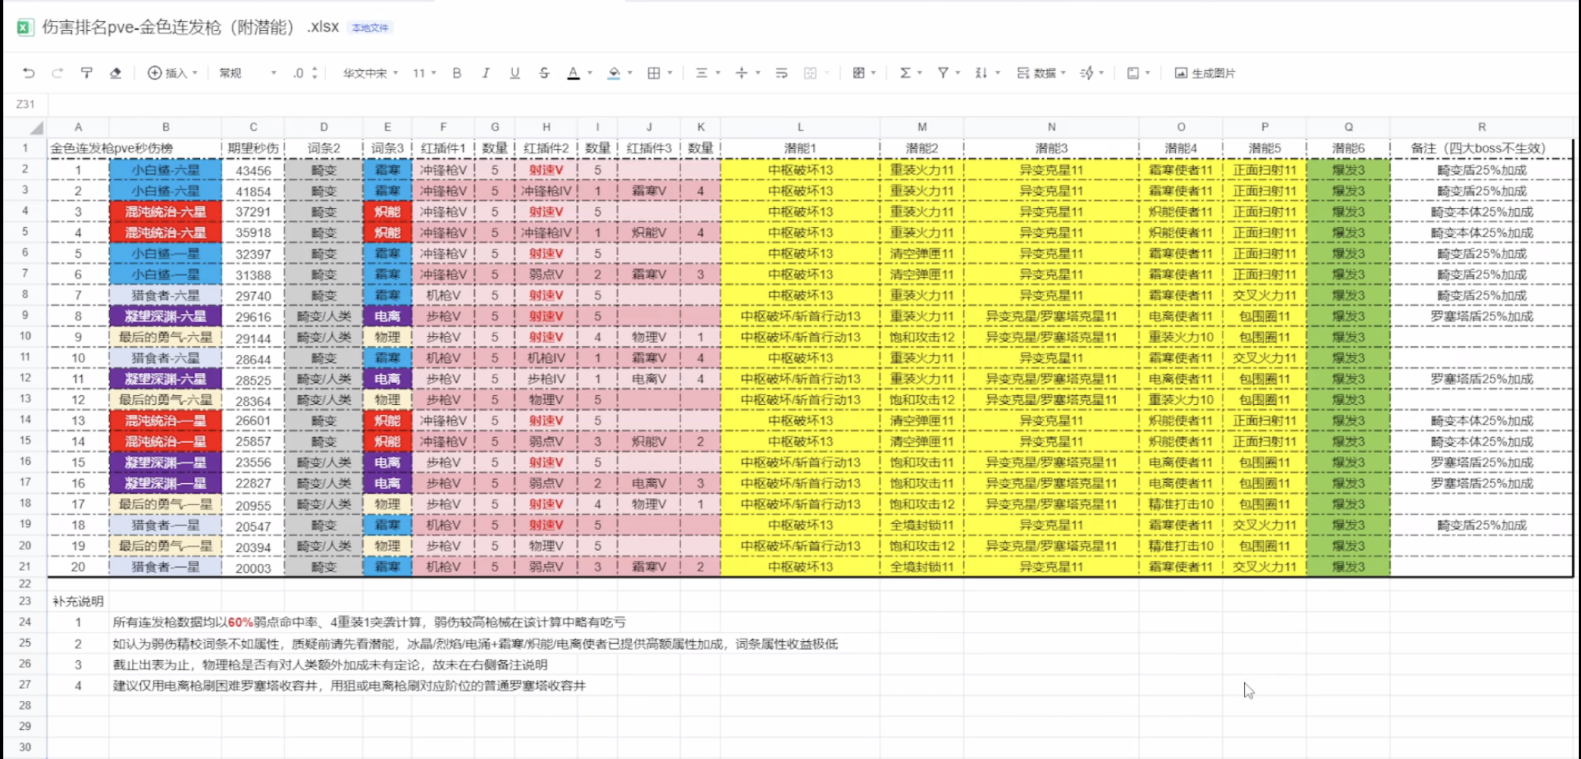Image resolution: width=1581 pixels, height=759 pixels.
Task: Click the lightning quick-tools icon
Action: [x=1087, y=73]
